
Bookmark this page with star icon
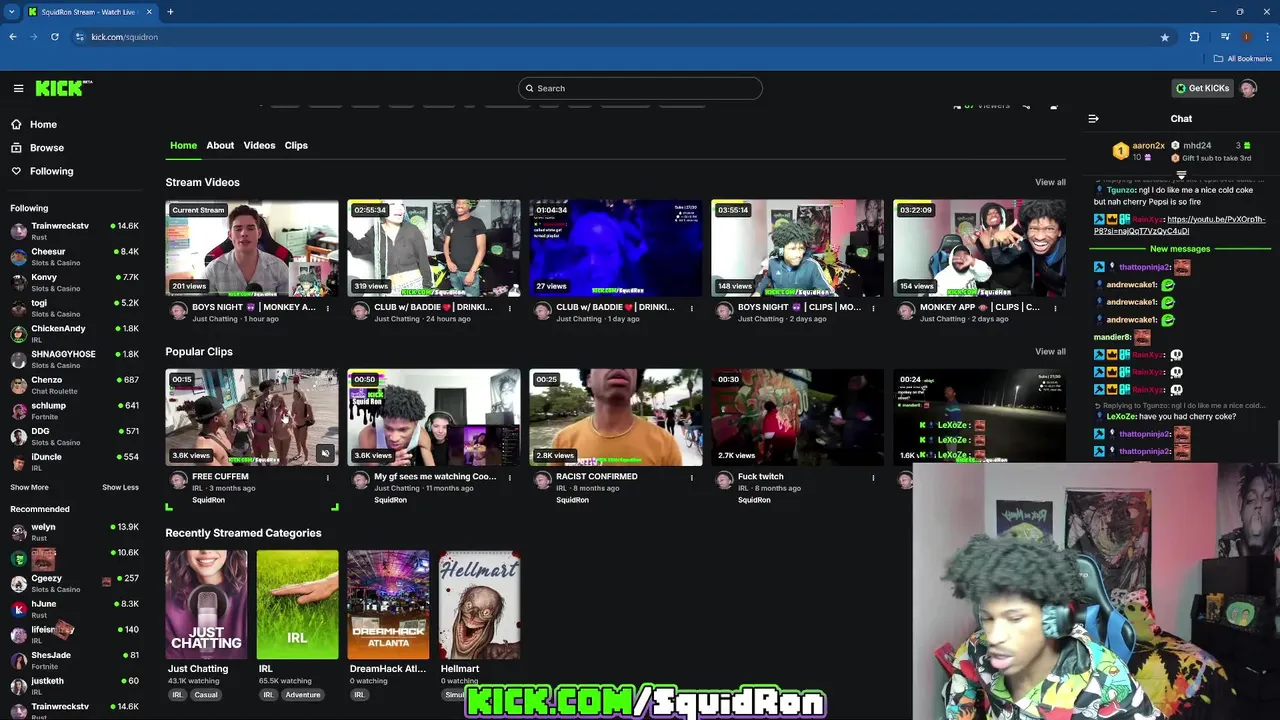[x=1165, y=37]
